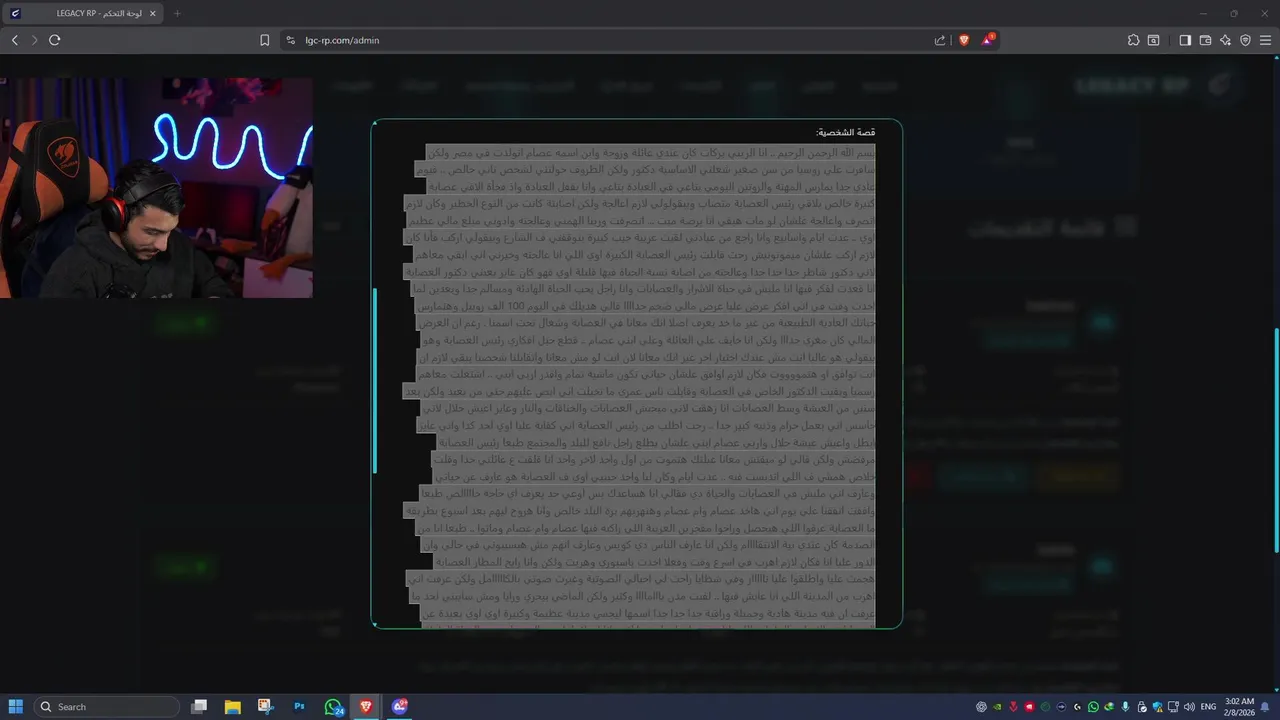Open the browser hamburger main menu
Screen dimensions: 1280x720
(1265, 40)
